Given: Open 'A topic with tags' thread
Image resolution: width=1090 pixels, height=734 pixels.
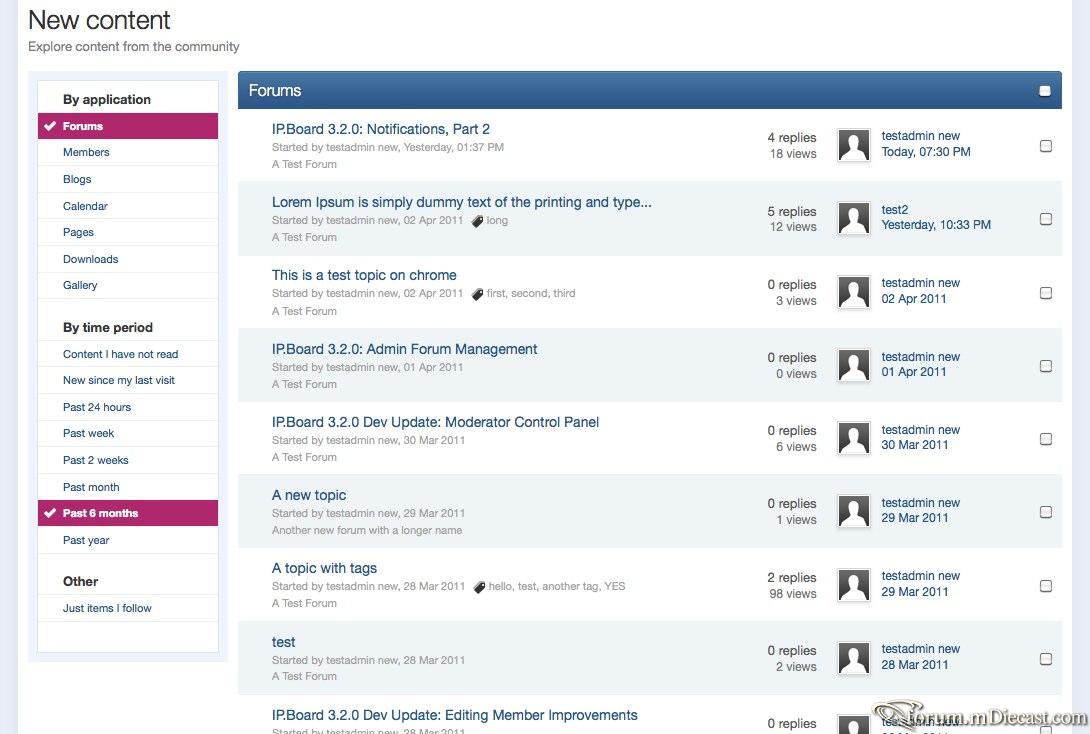Looking at the screenshot, I should tap(324, 568).
